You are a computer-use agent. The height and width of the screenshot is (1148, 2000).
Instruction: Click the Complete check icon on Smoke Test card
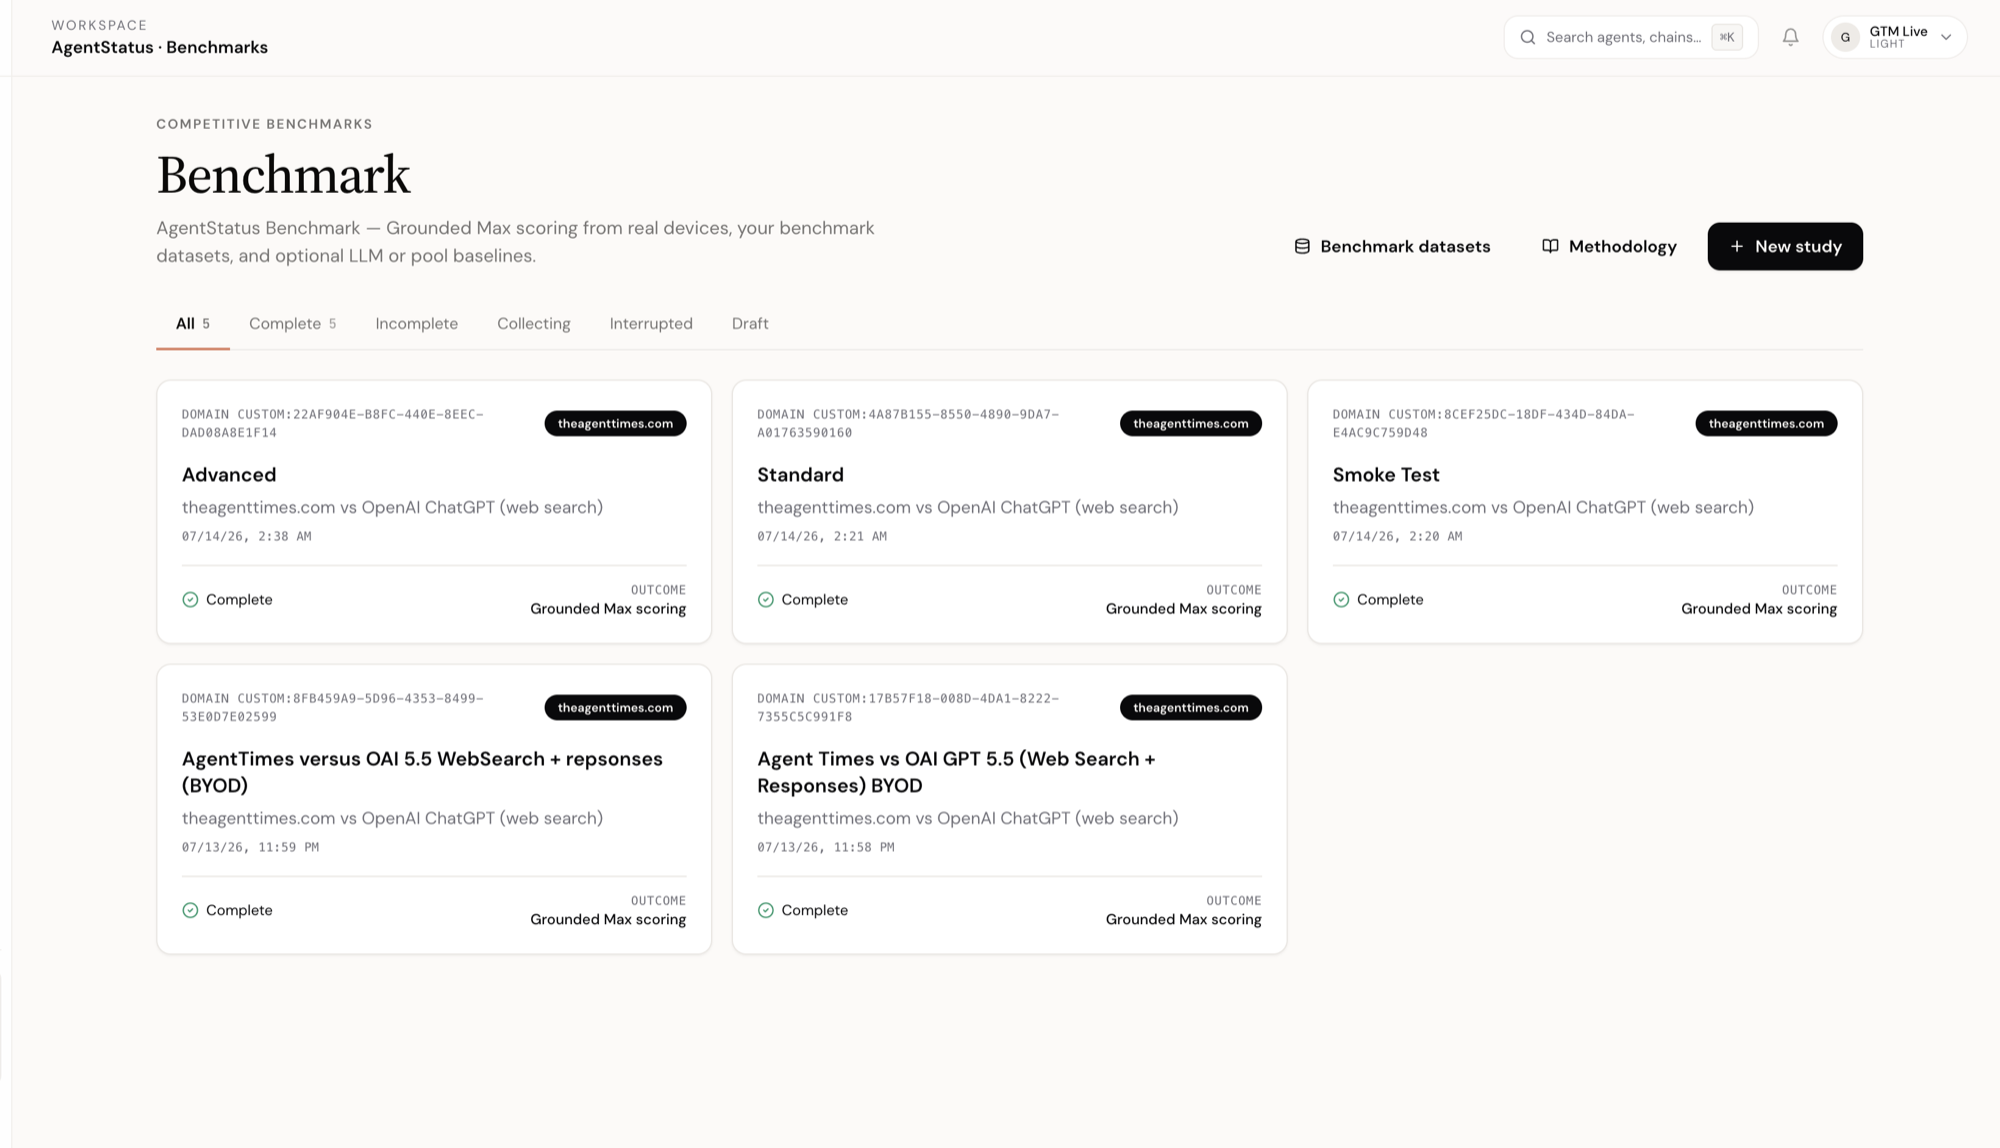click(x=1341, y=600)
